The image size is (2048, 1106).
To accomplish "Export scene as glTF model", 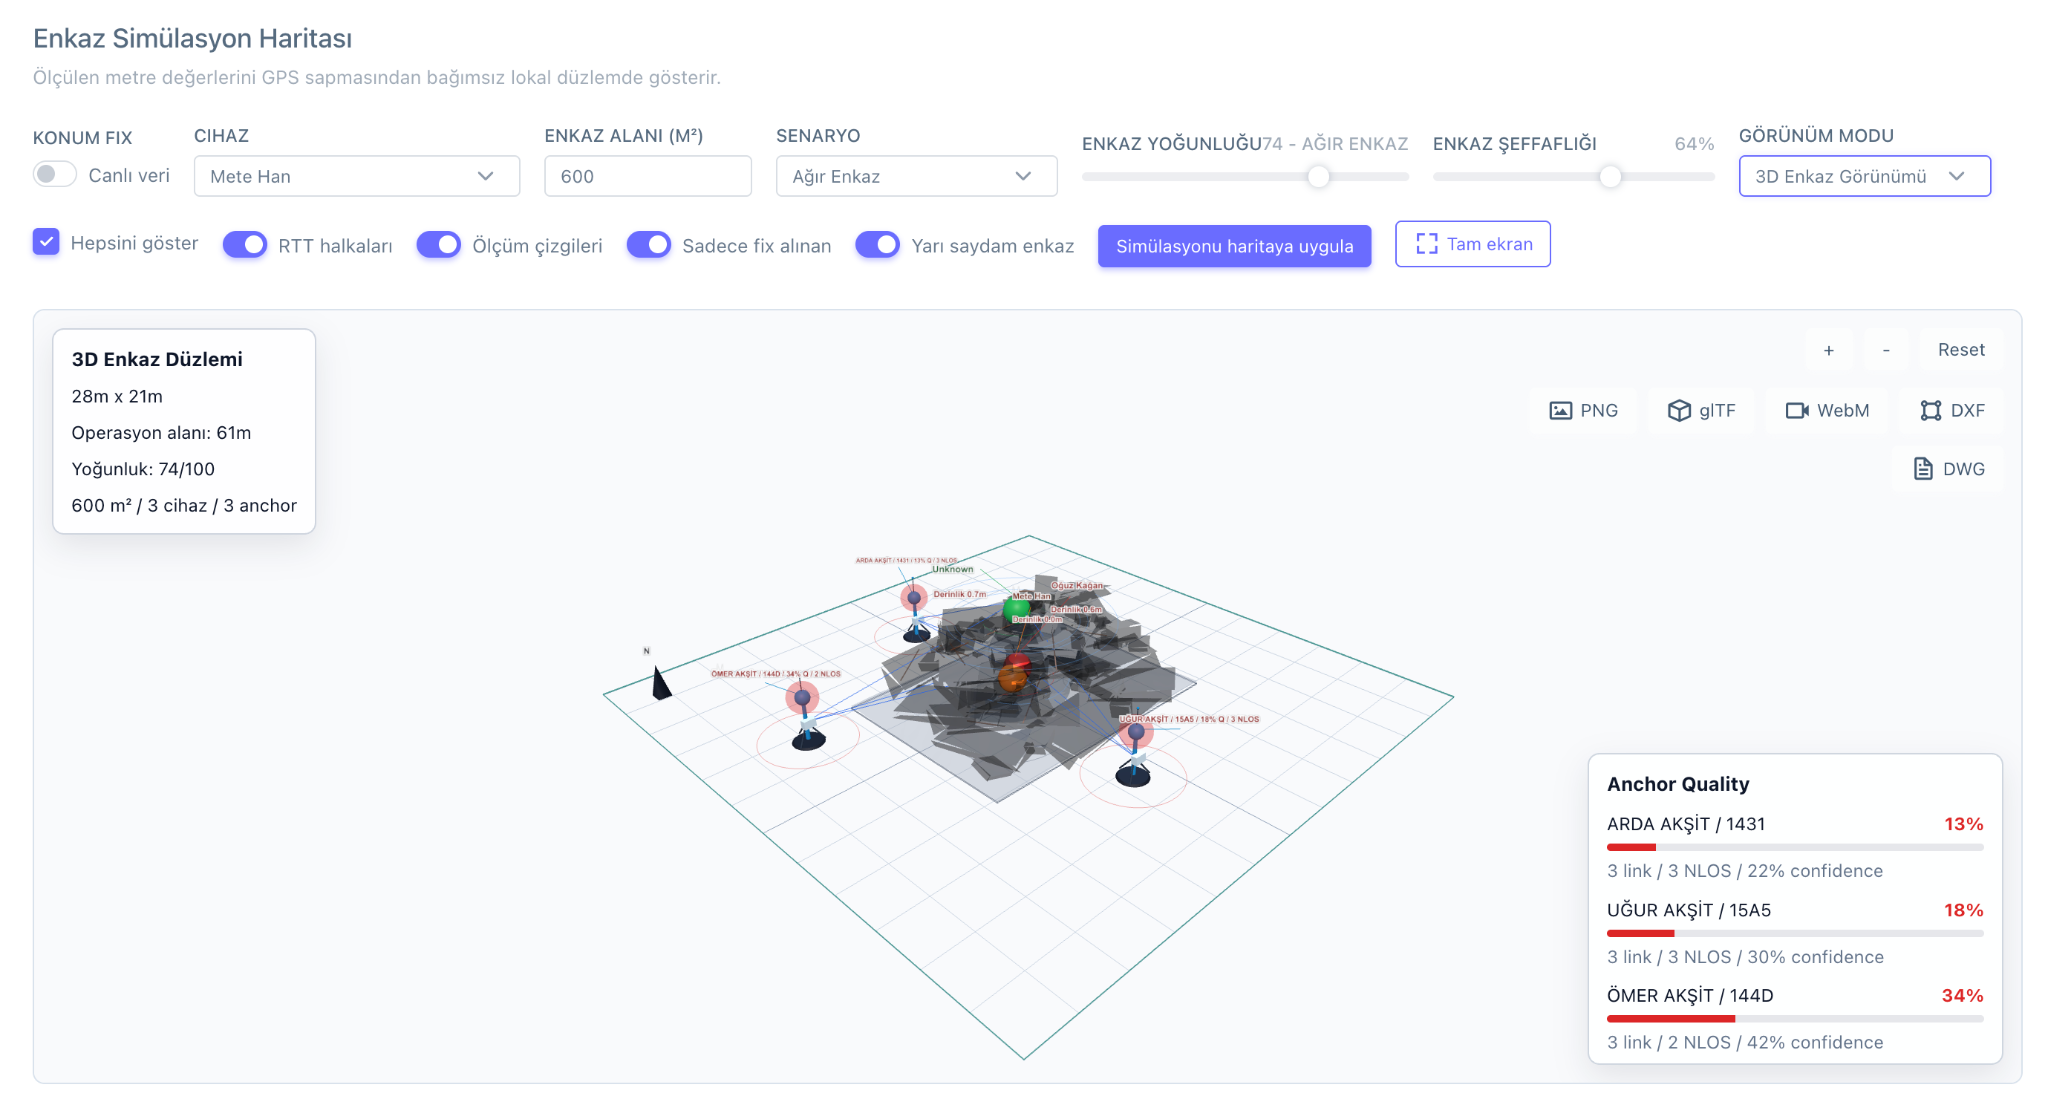I will click(x=1701, y=410).
